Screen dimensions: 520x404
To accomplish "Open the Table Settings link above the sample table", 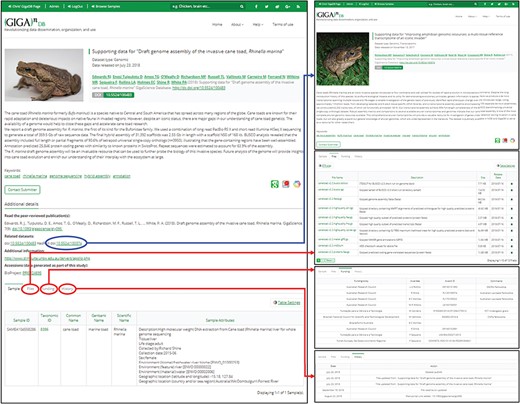I will pyautogui.click(x=289, y=303).
